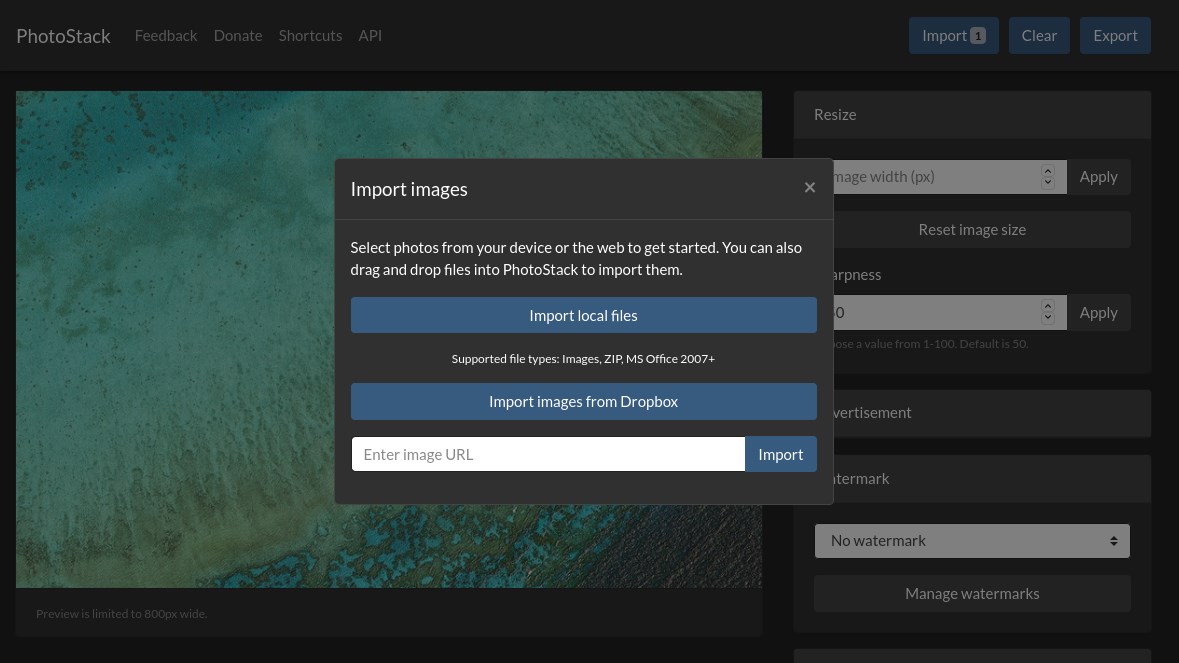The width and height of the screenshot is (1179, 663).
Task: Click Import images from Dropbox button
Action: tap(583, 401)
